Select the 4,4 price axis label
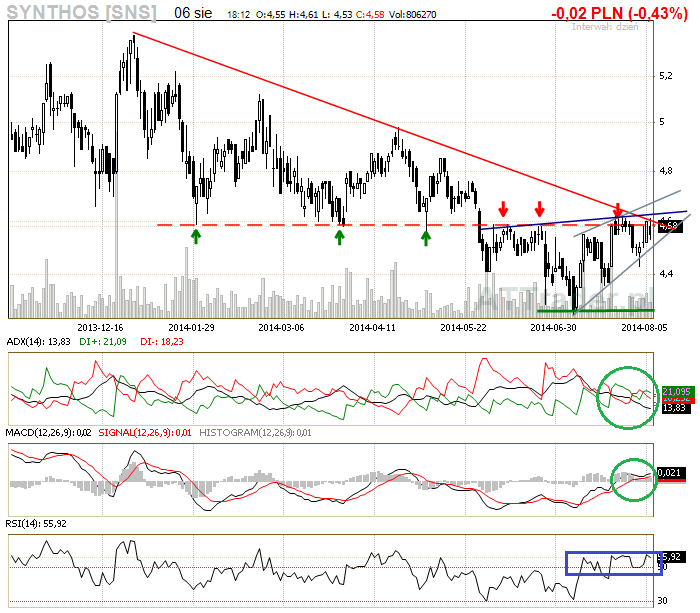This screenshot has width=700, height=613. (x=666, y=274)
